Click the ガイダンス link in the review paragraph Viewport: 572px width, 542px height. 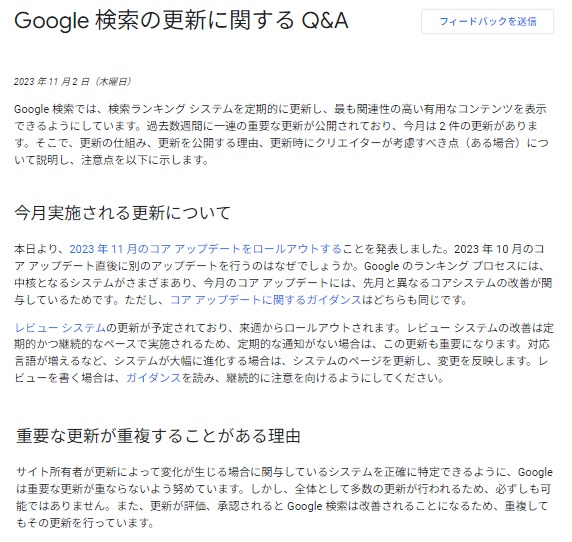point(154,378)
